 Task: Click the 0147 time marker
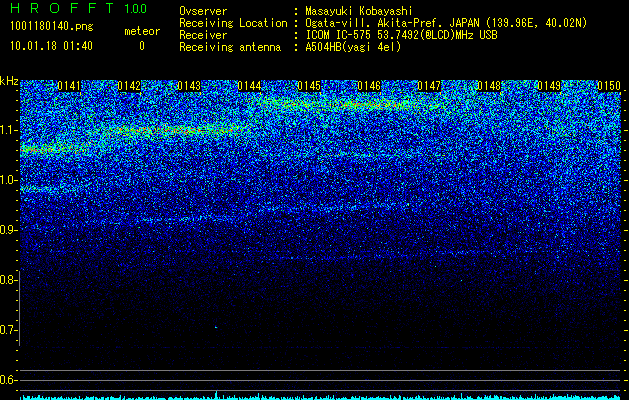point(429,86)
